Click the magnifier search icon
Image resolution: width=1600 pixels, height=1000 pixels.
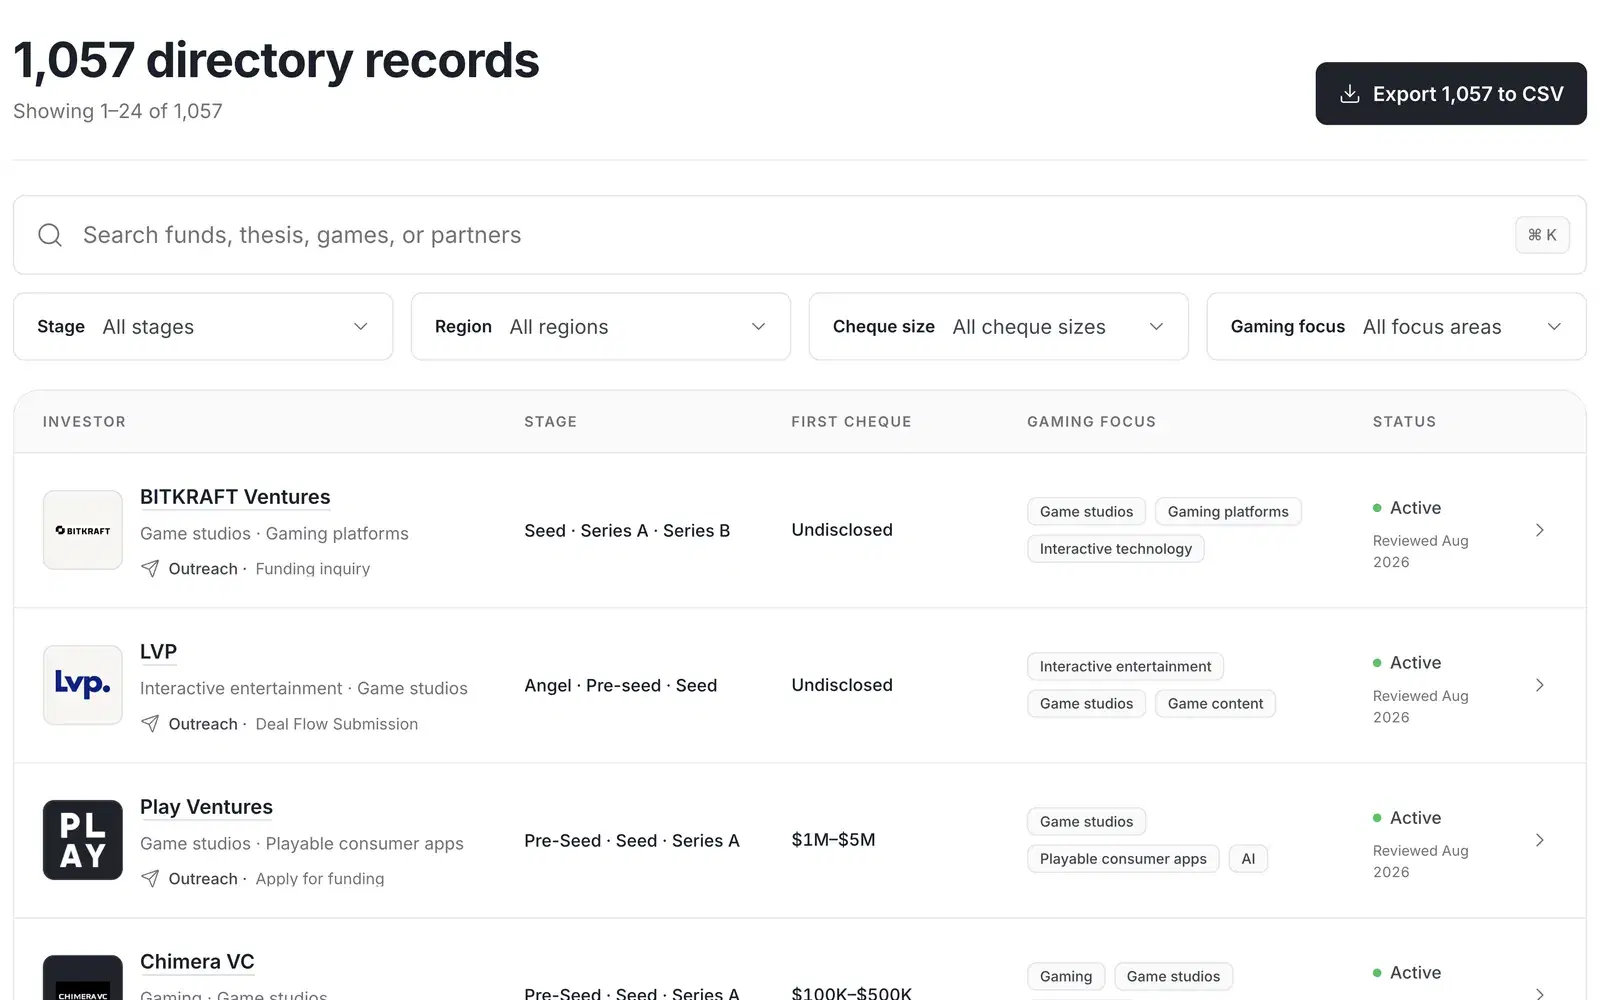[50, 235]
